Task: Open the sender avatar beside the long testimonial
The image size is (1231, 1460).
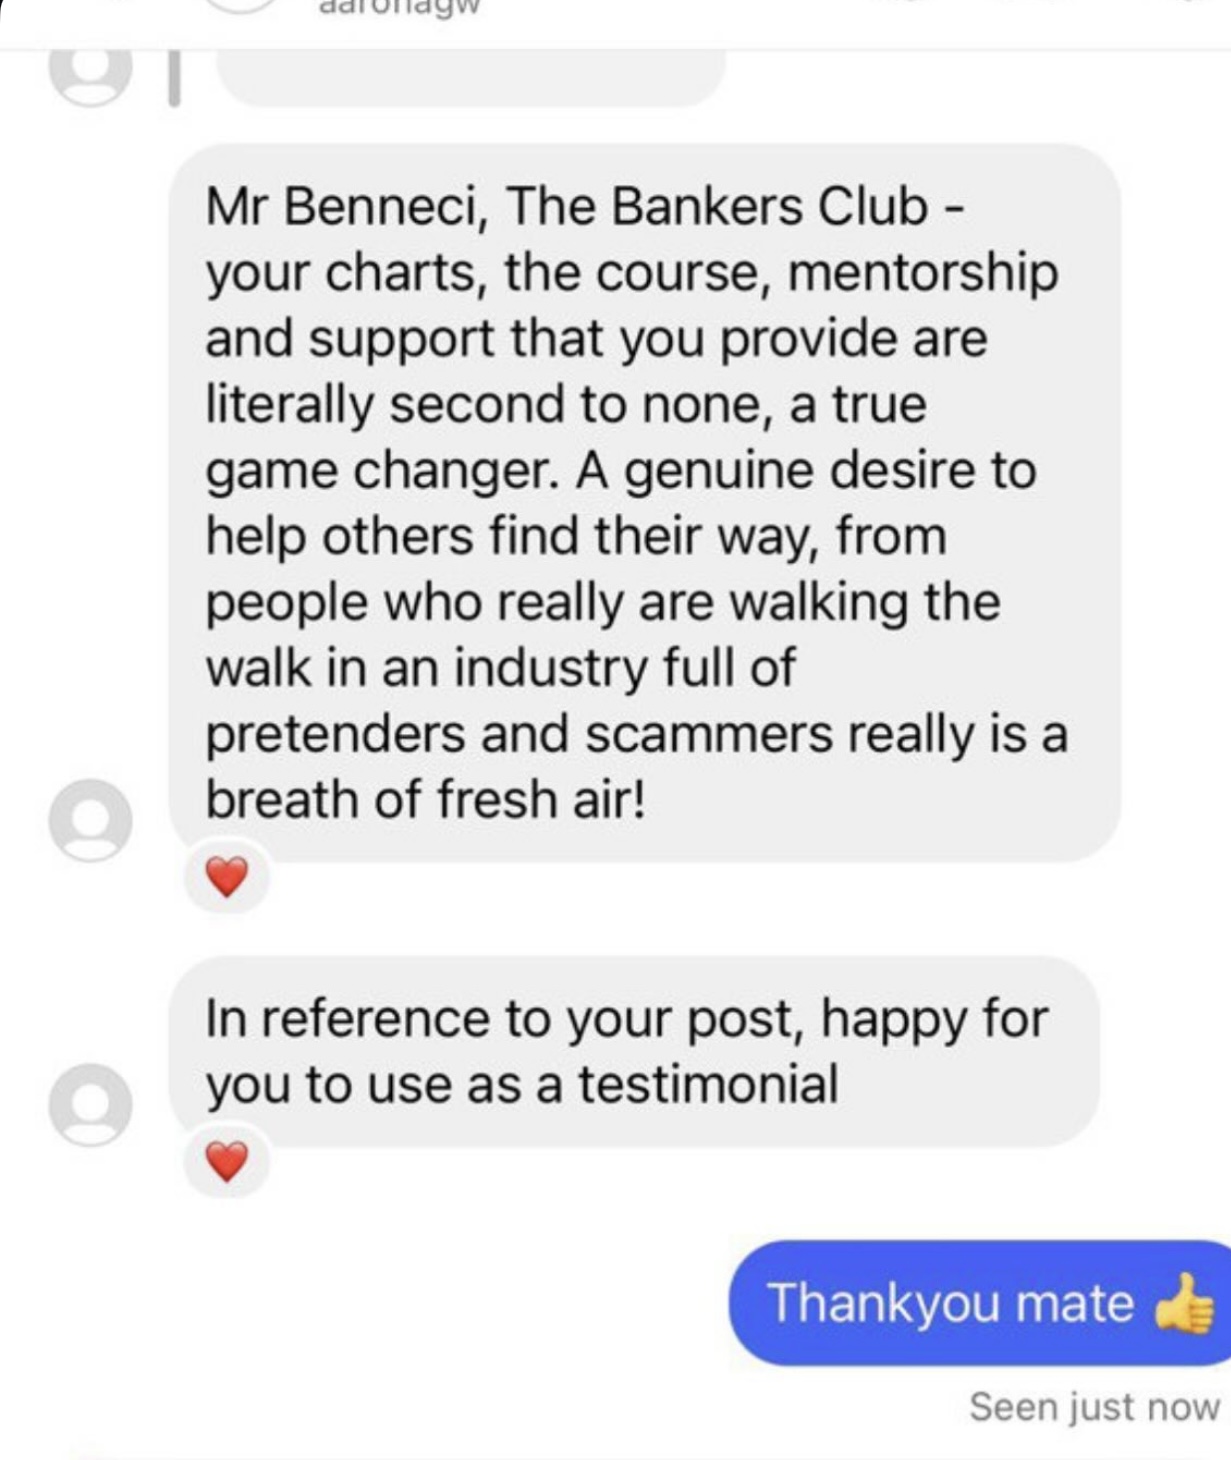Action: pos(90,820)
